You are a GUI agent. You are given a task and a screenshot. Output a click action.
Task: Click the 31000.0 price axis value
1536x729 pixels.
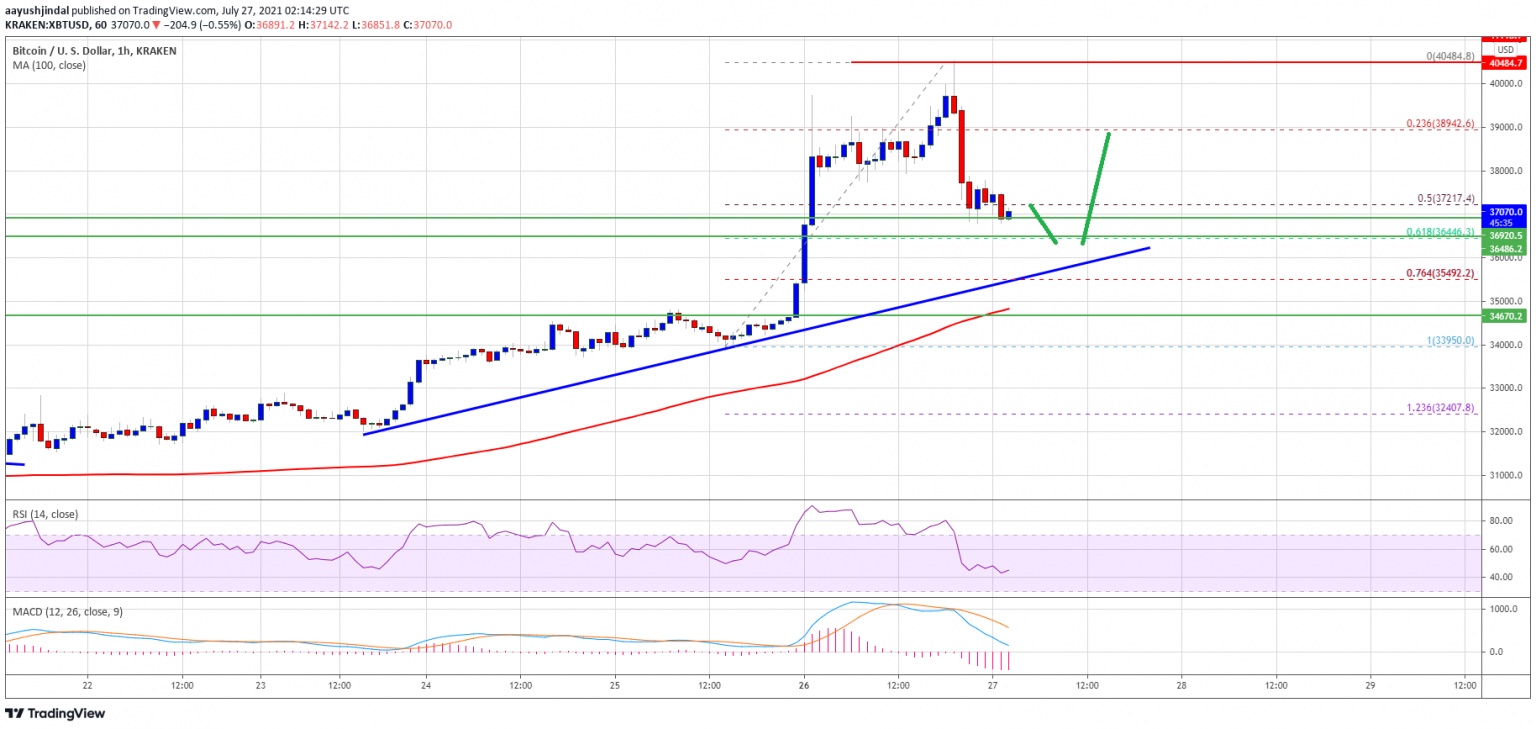coord(1507,476)
